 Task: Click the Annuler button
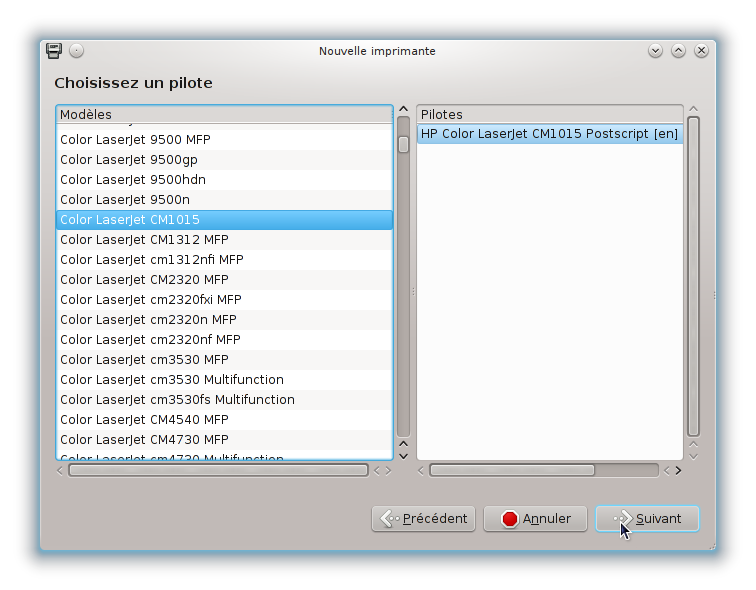click(535, 519)
